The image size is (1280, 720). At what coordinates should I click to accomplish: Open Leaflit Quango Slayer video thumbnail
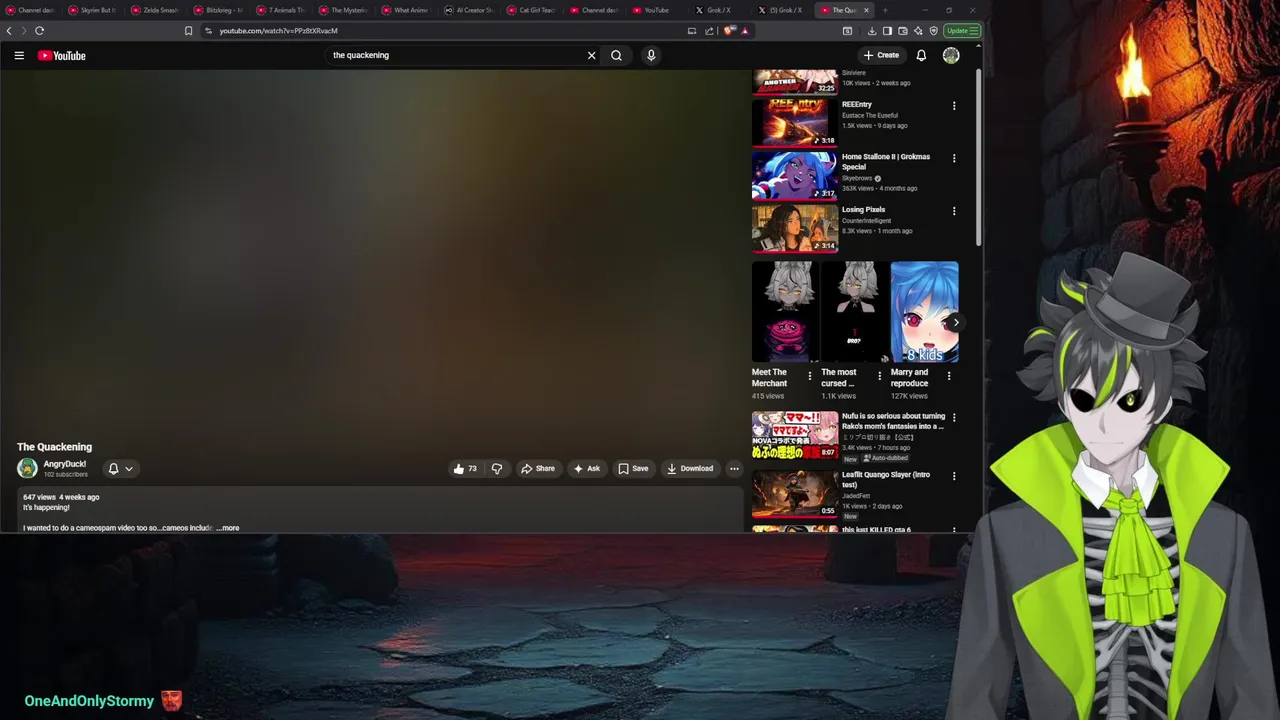click(795, 494)
